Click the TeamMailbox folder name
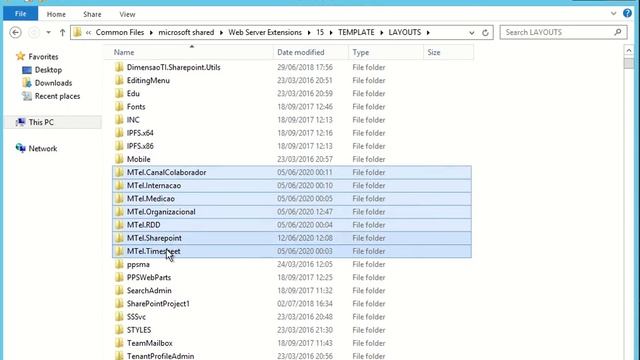The height and width of the screenshot is (360, 640). (150, 343)
